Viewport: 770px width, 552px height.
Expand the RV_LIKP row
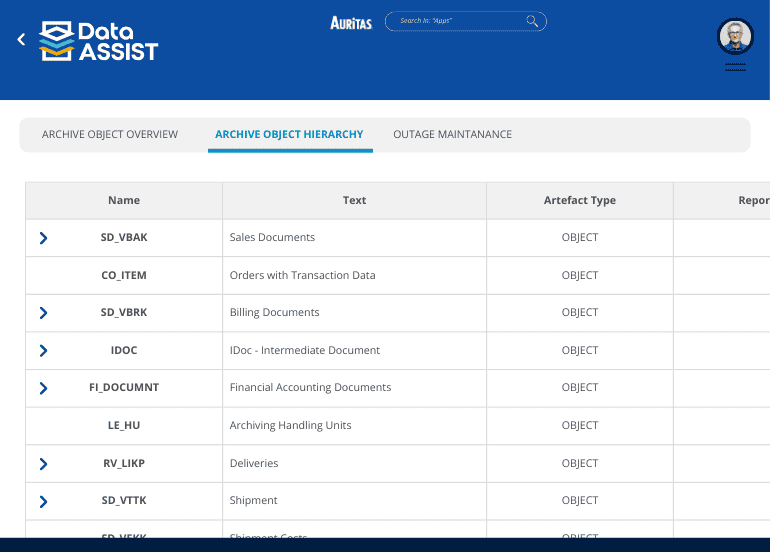43,464
